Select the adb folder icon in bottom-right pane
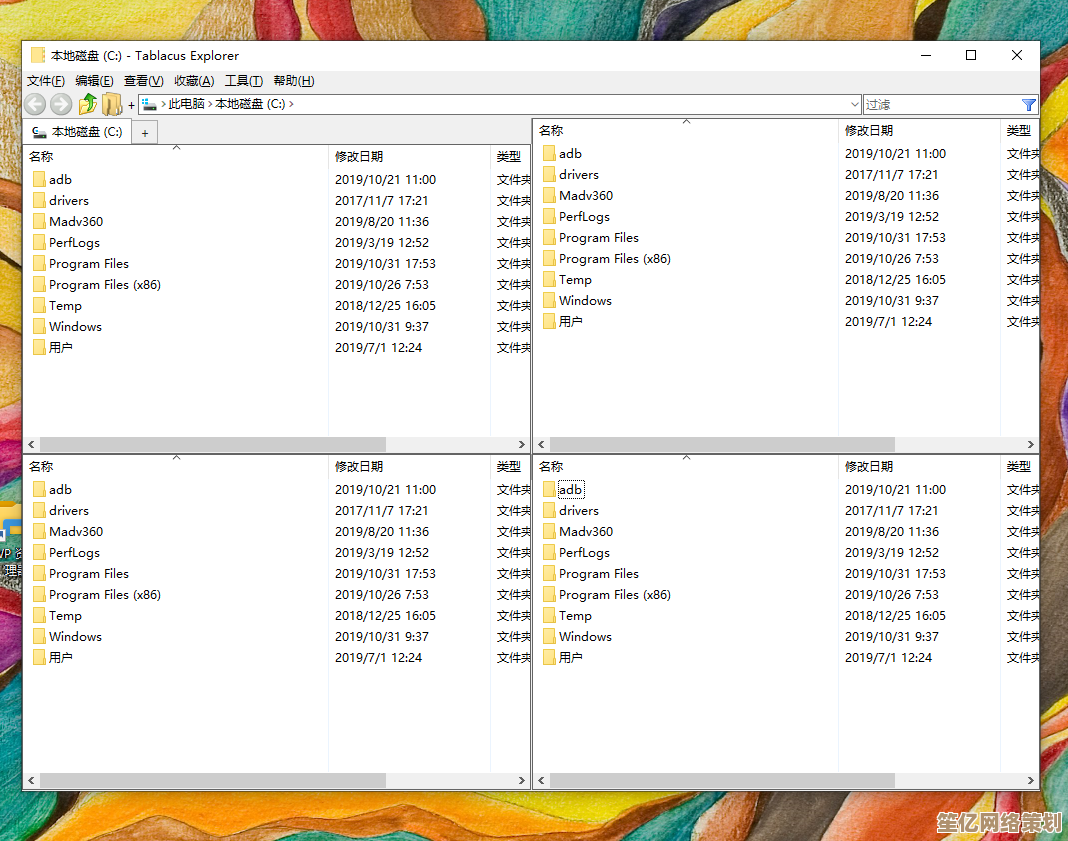Viewport: 1068px width, 841px height. [549, 489]
